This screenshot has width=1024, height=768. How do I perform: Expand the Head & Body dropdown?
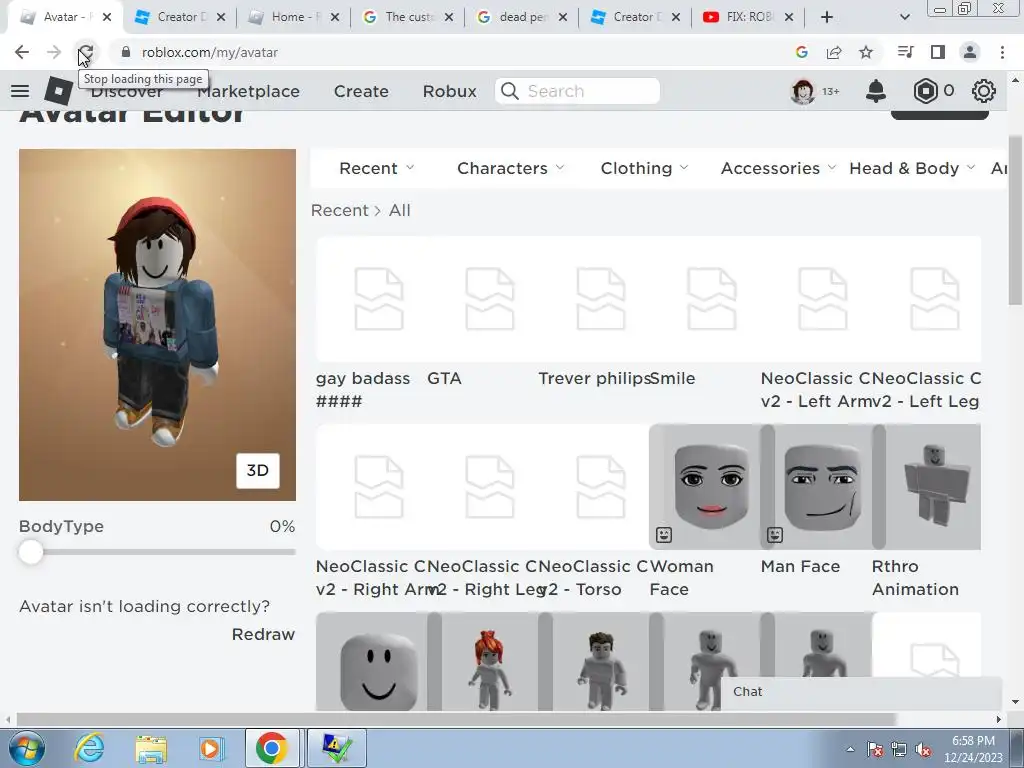coord(912,168)
